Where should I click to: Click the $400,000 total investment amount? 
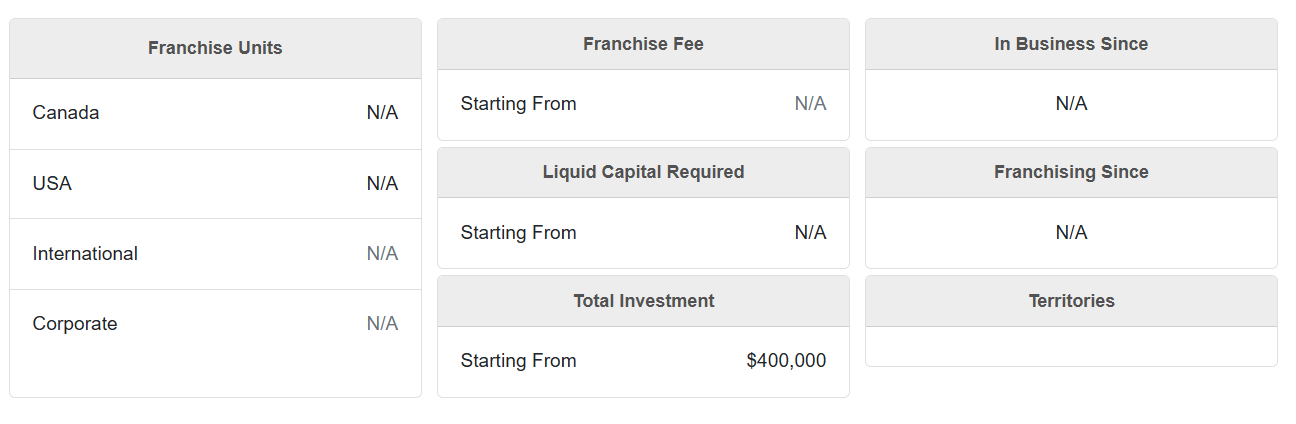pos(786,361)
